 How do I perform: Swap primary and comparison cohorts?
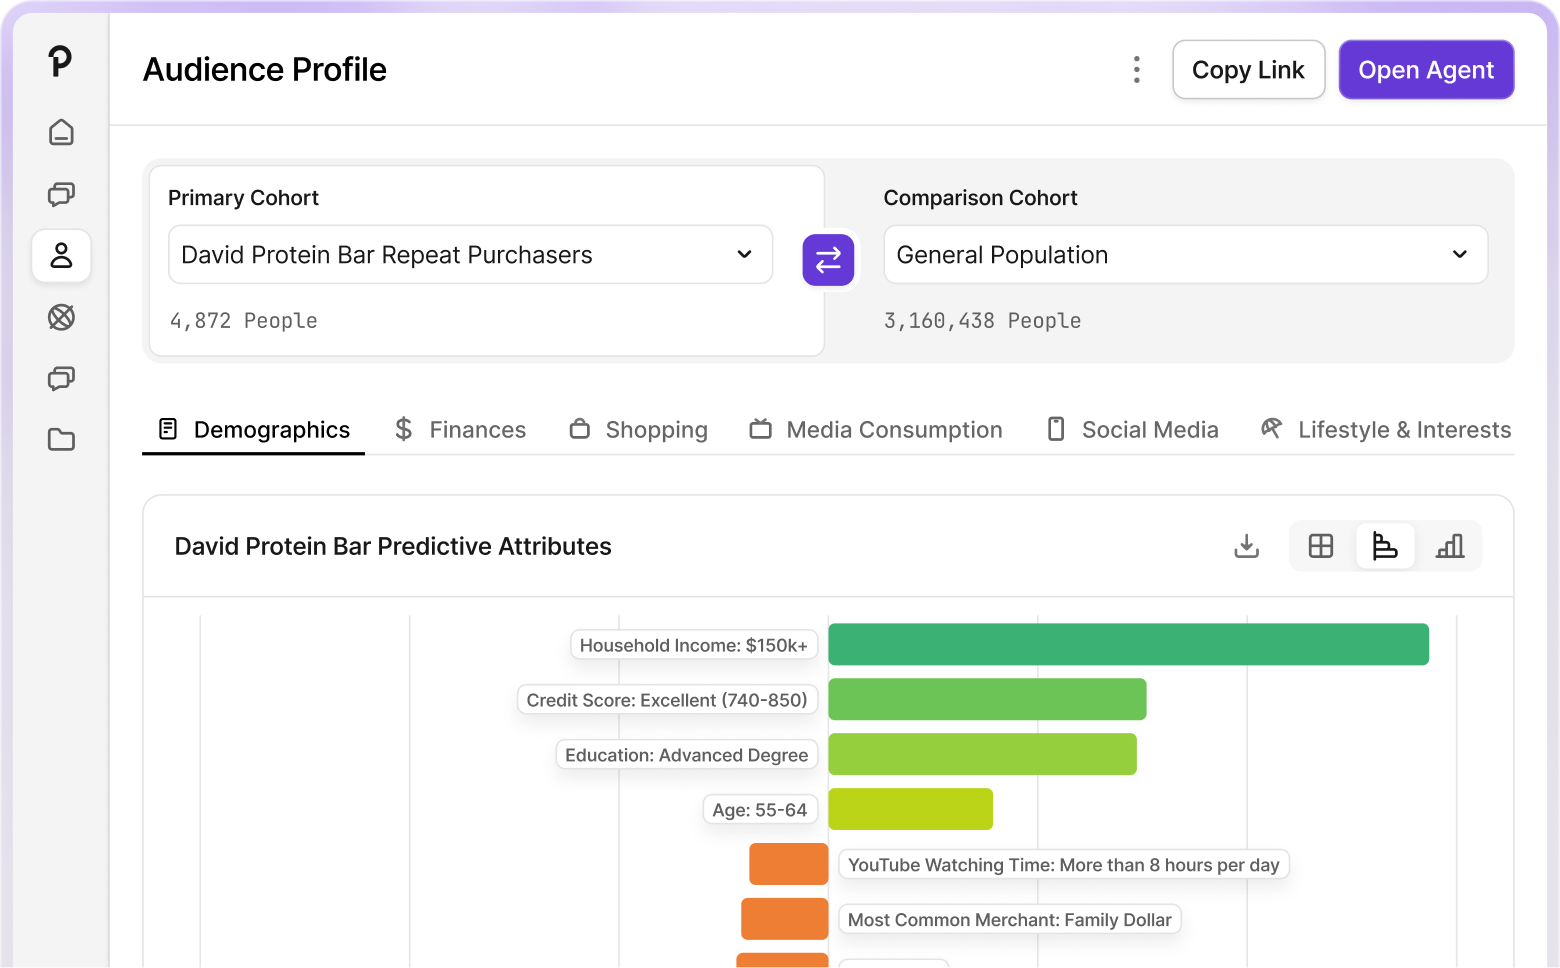(x=828, y=260)
